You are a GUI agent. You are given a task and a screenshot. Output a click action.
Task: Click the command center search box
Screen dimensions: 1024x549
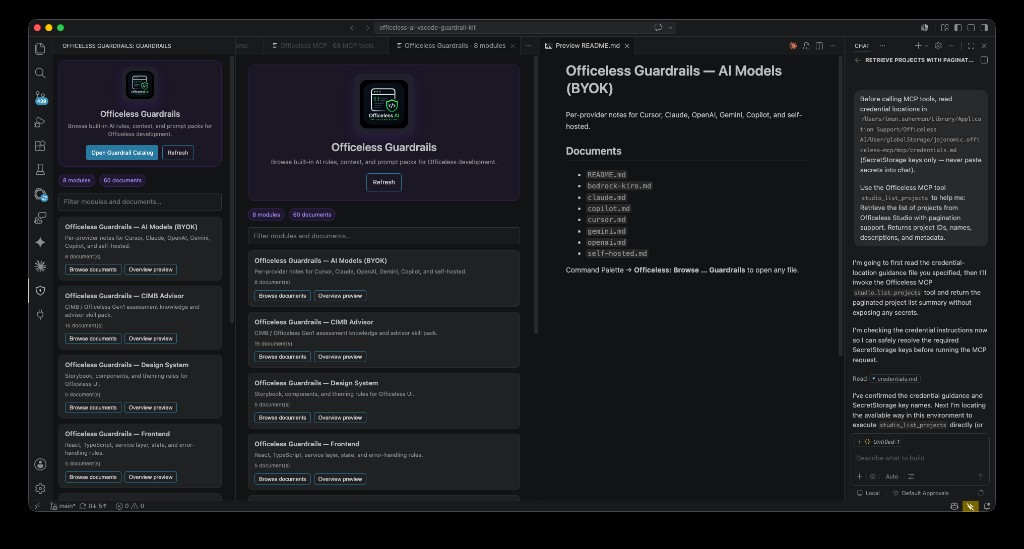[x=526, y=27]
